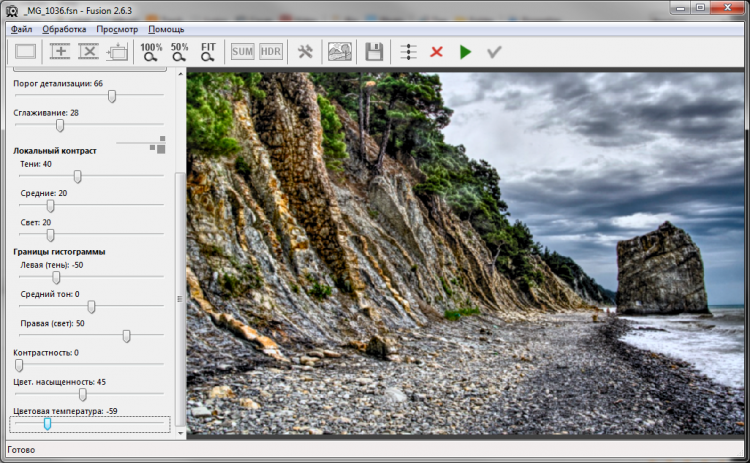Click the Готово status bar text
750x463 pixels.
(x=21, y=450)
